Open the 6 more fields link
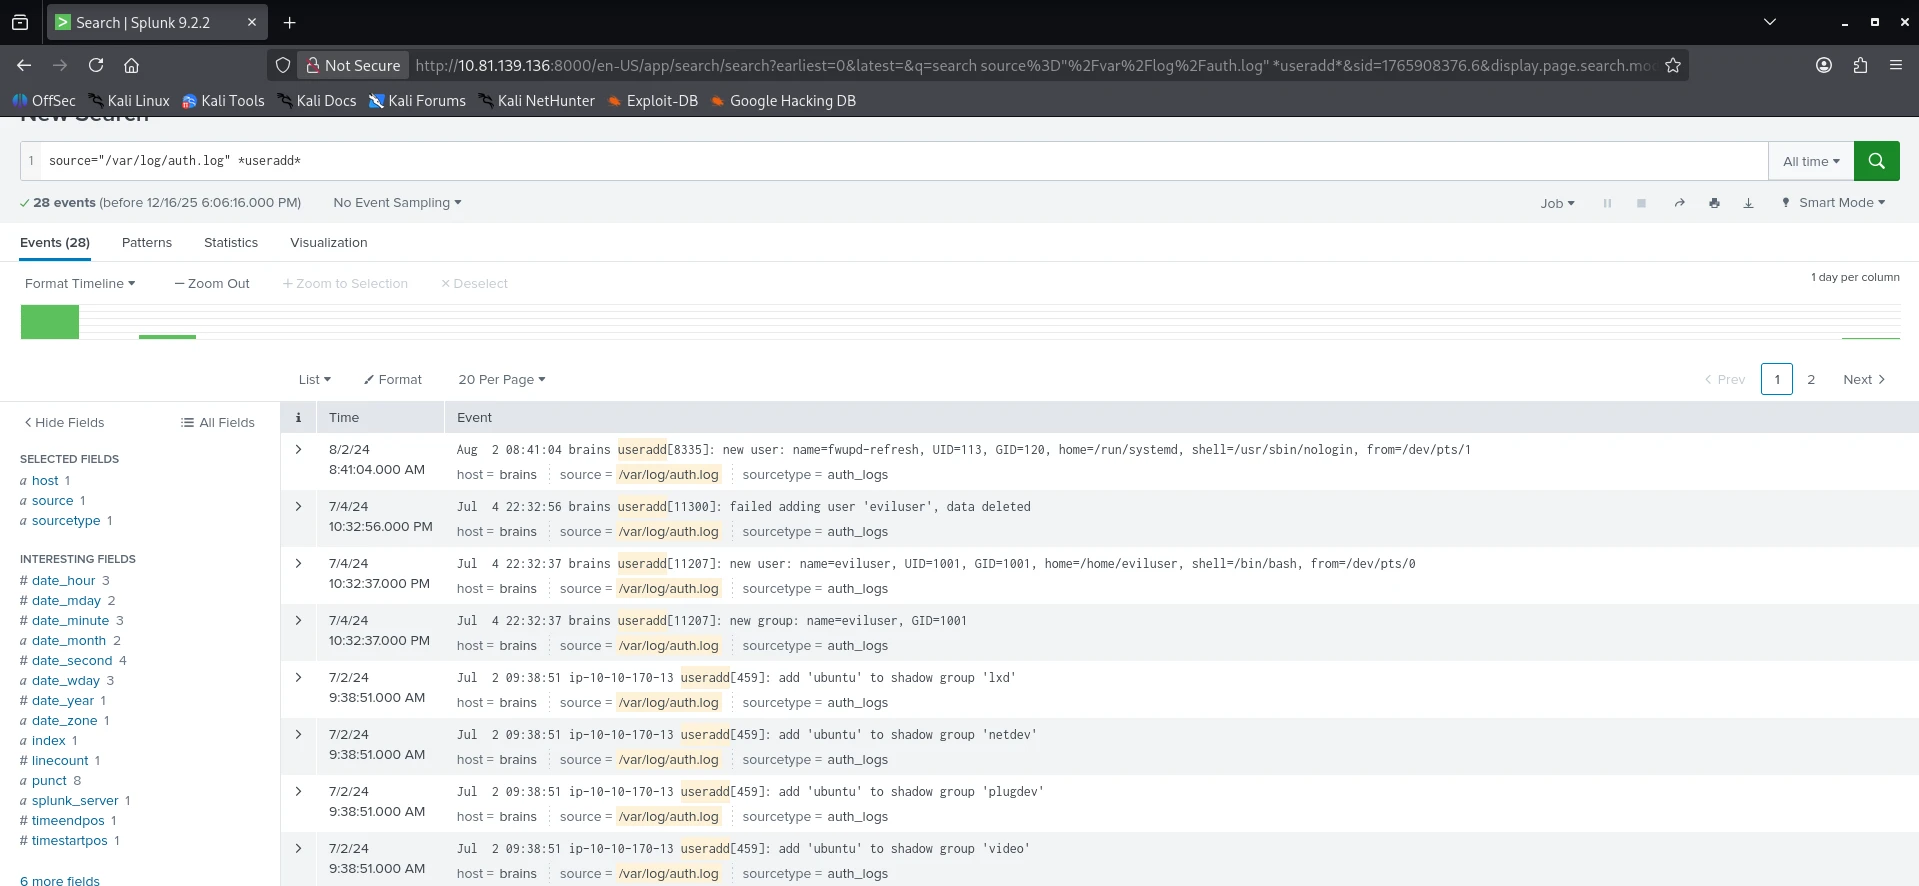The image size is (1919, 886). click(60, 880)
